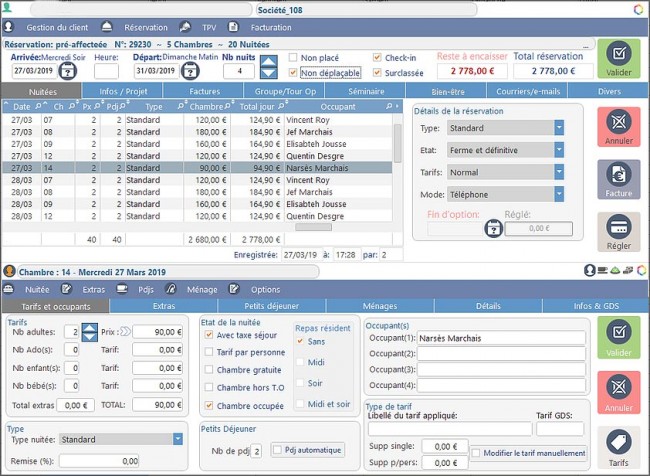Increase Nb nuits with the up arrow
Image resolution: width=650 pixels, height=476 pixels.
tap(269, 61)
